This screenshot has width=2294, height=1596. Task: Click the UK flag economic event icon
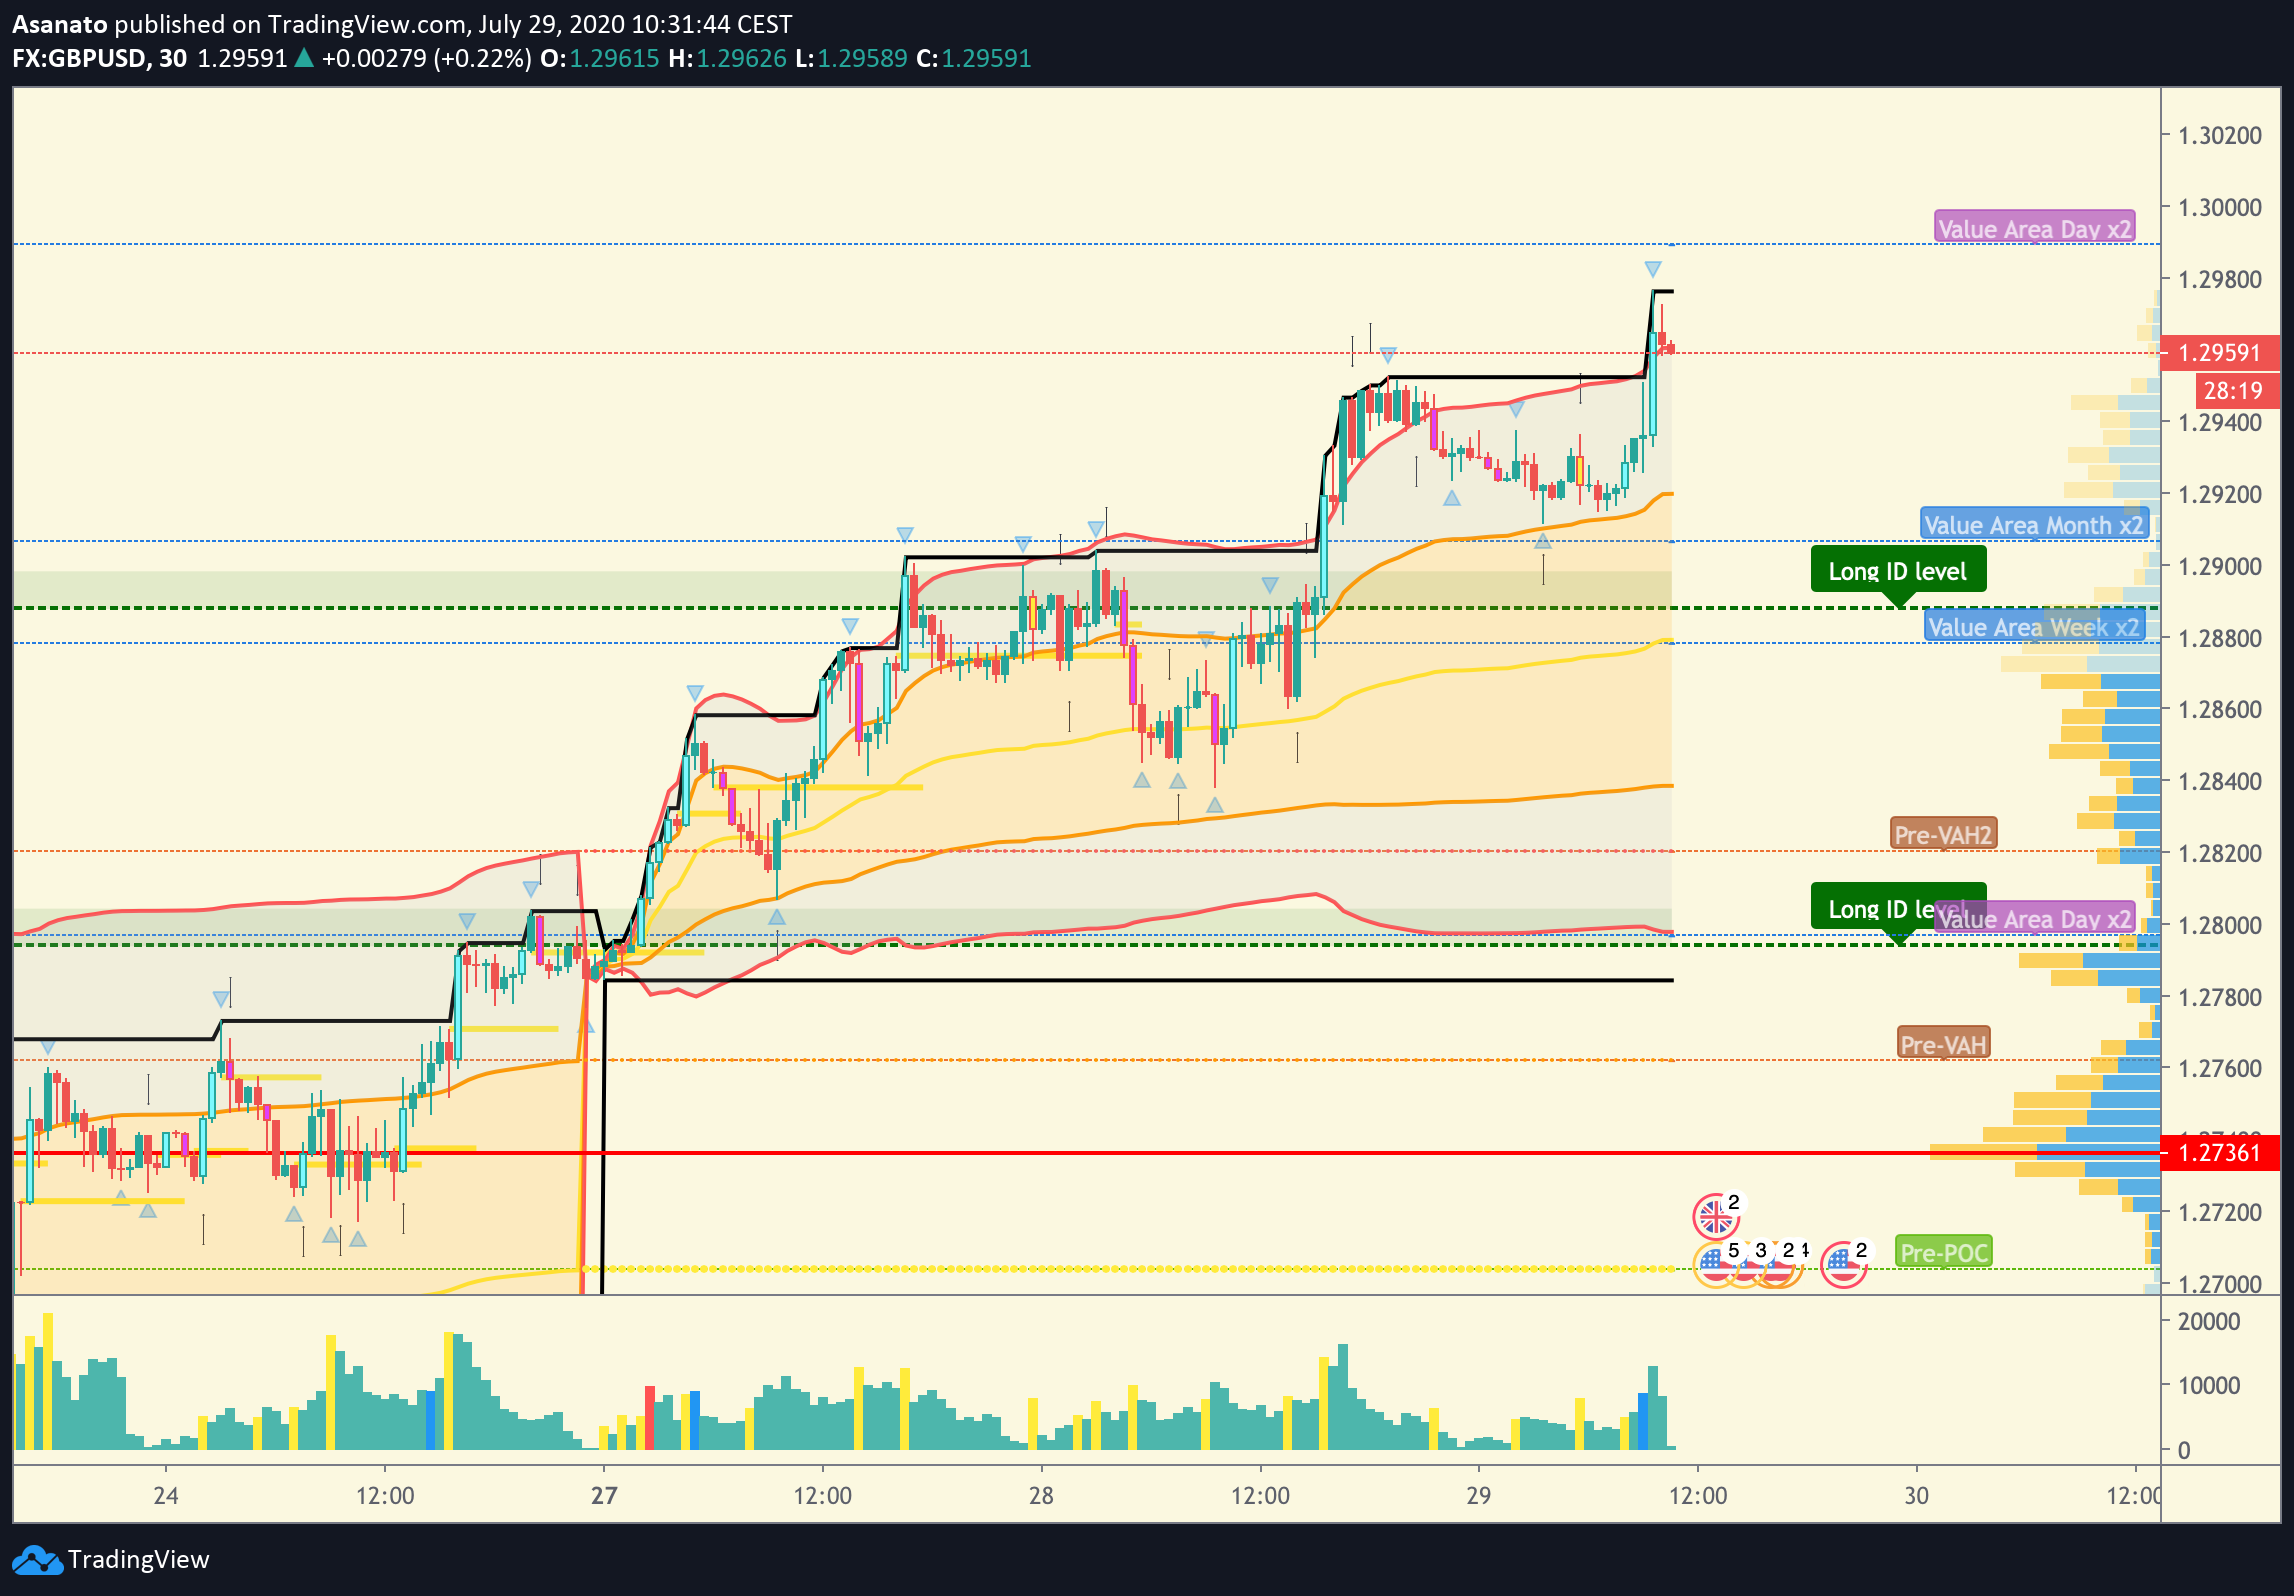1715,1216
